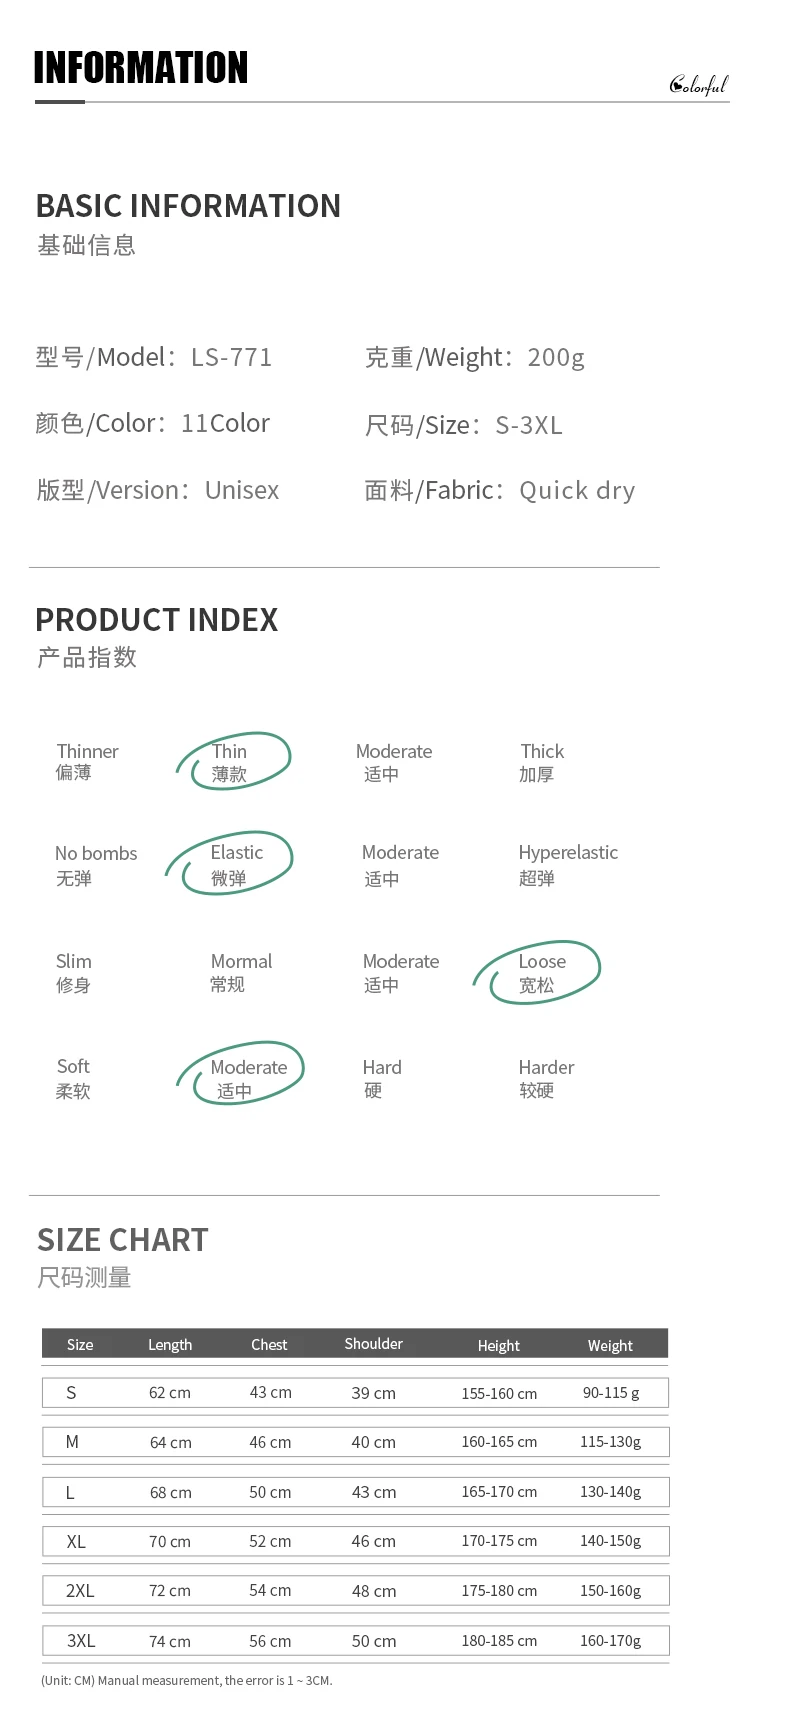Screen dimensions: 790x1718
Task: Select the XL row in size chart
Action: [355, 1541]
